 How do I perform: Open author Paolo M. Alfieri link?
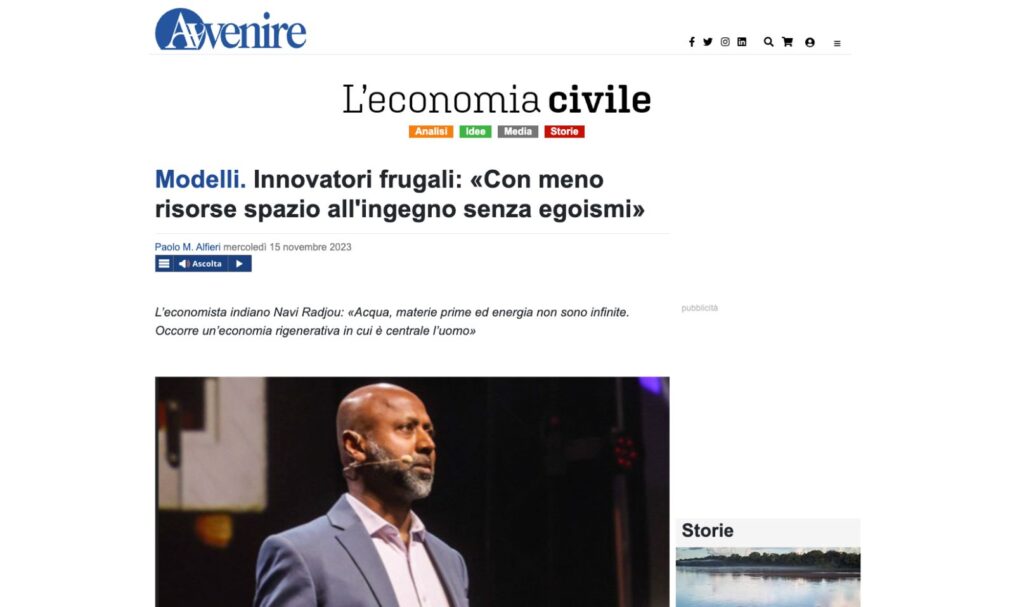click(x=187, y=247)
